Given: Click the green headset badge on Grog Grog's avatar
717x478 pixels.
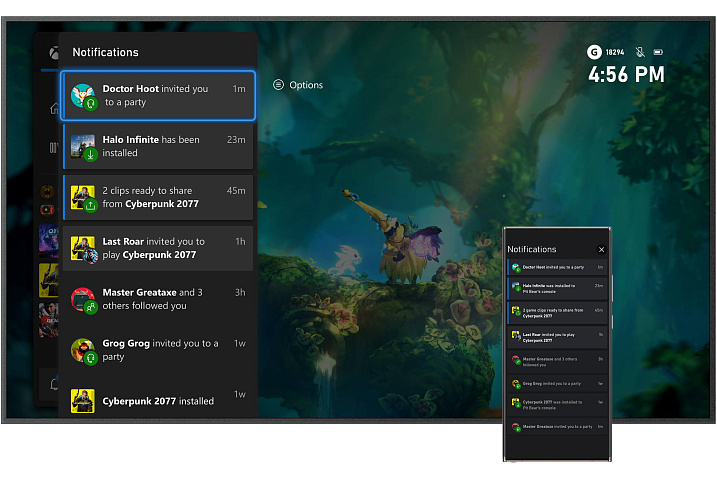Looking at the screenshot, I should click(91, 359).
